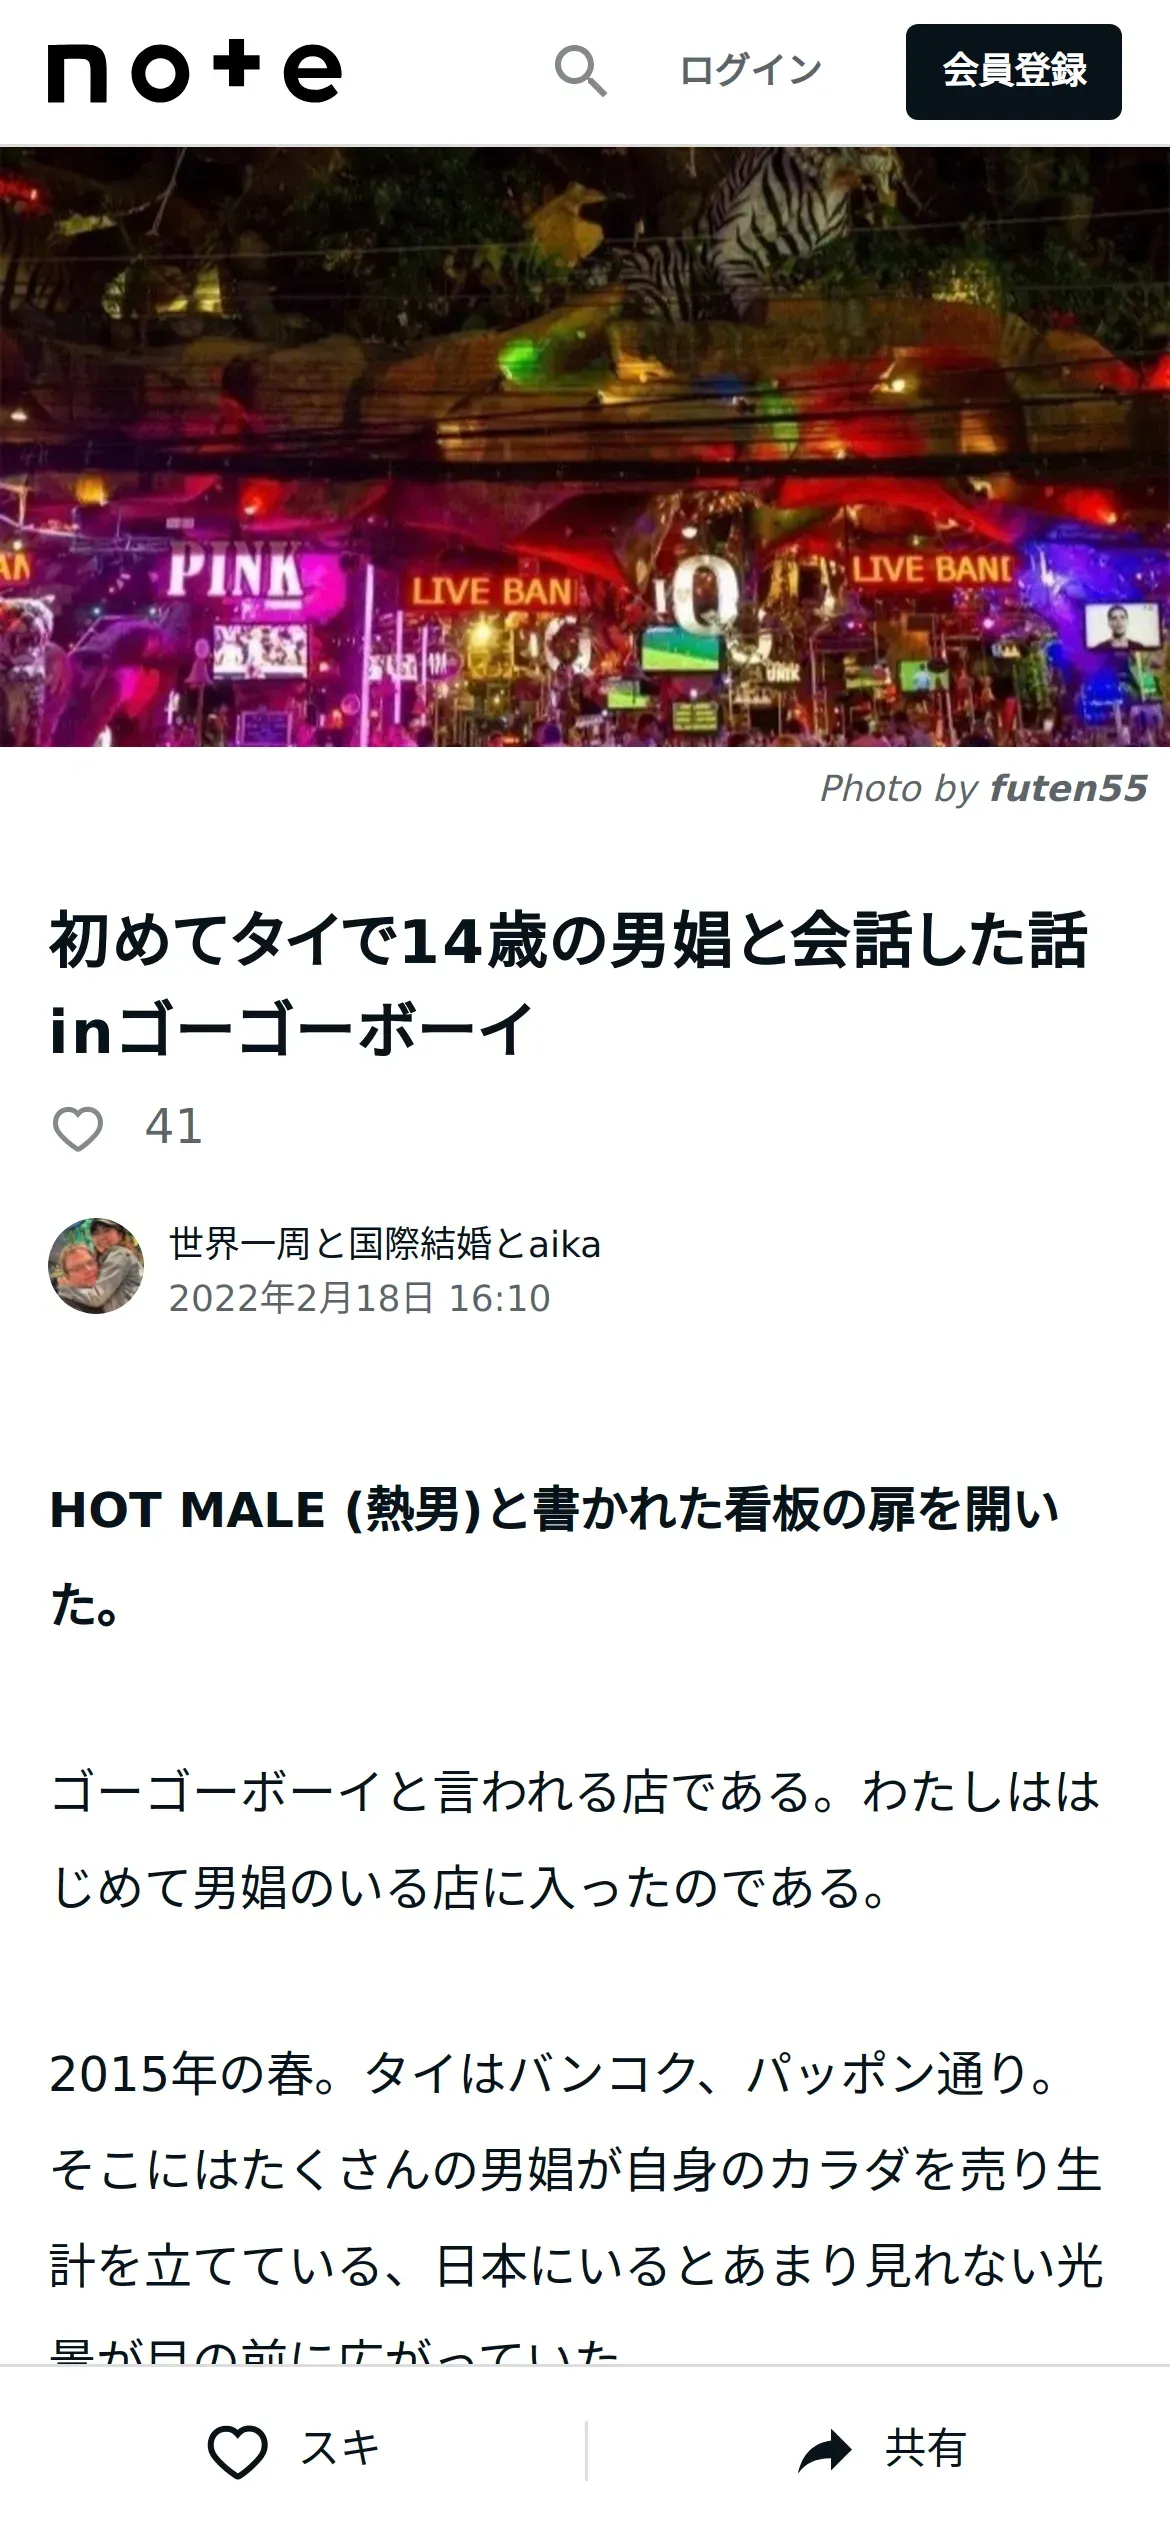Tap the heart icon in the bottom bar
Viewport: 1170px width, 2532px height.
point(237,2451)
